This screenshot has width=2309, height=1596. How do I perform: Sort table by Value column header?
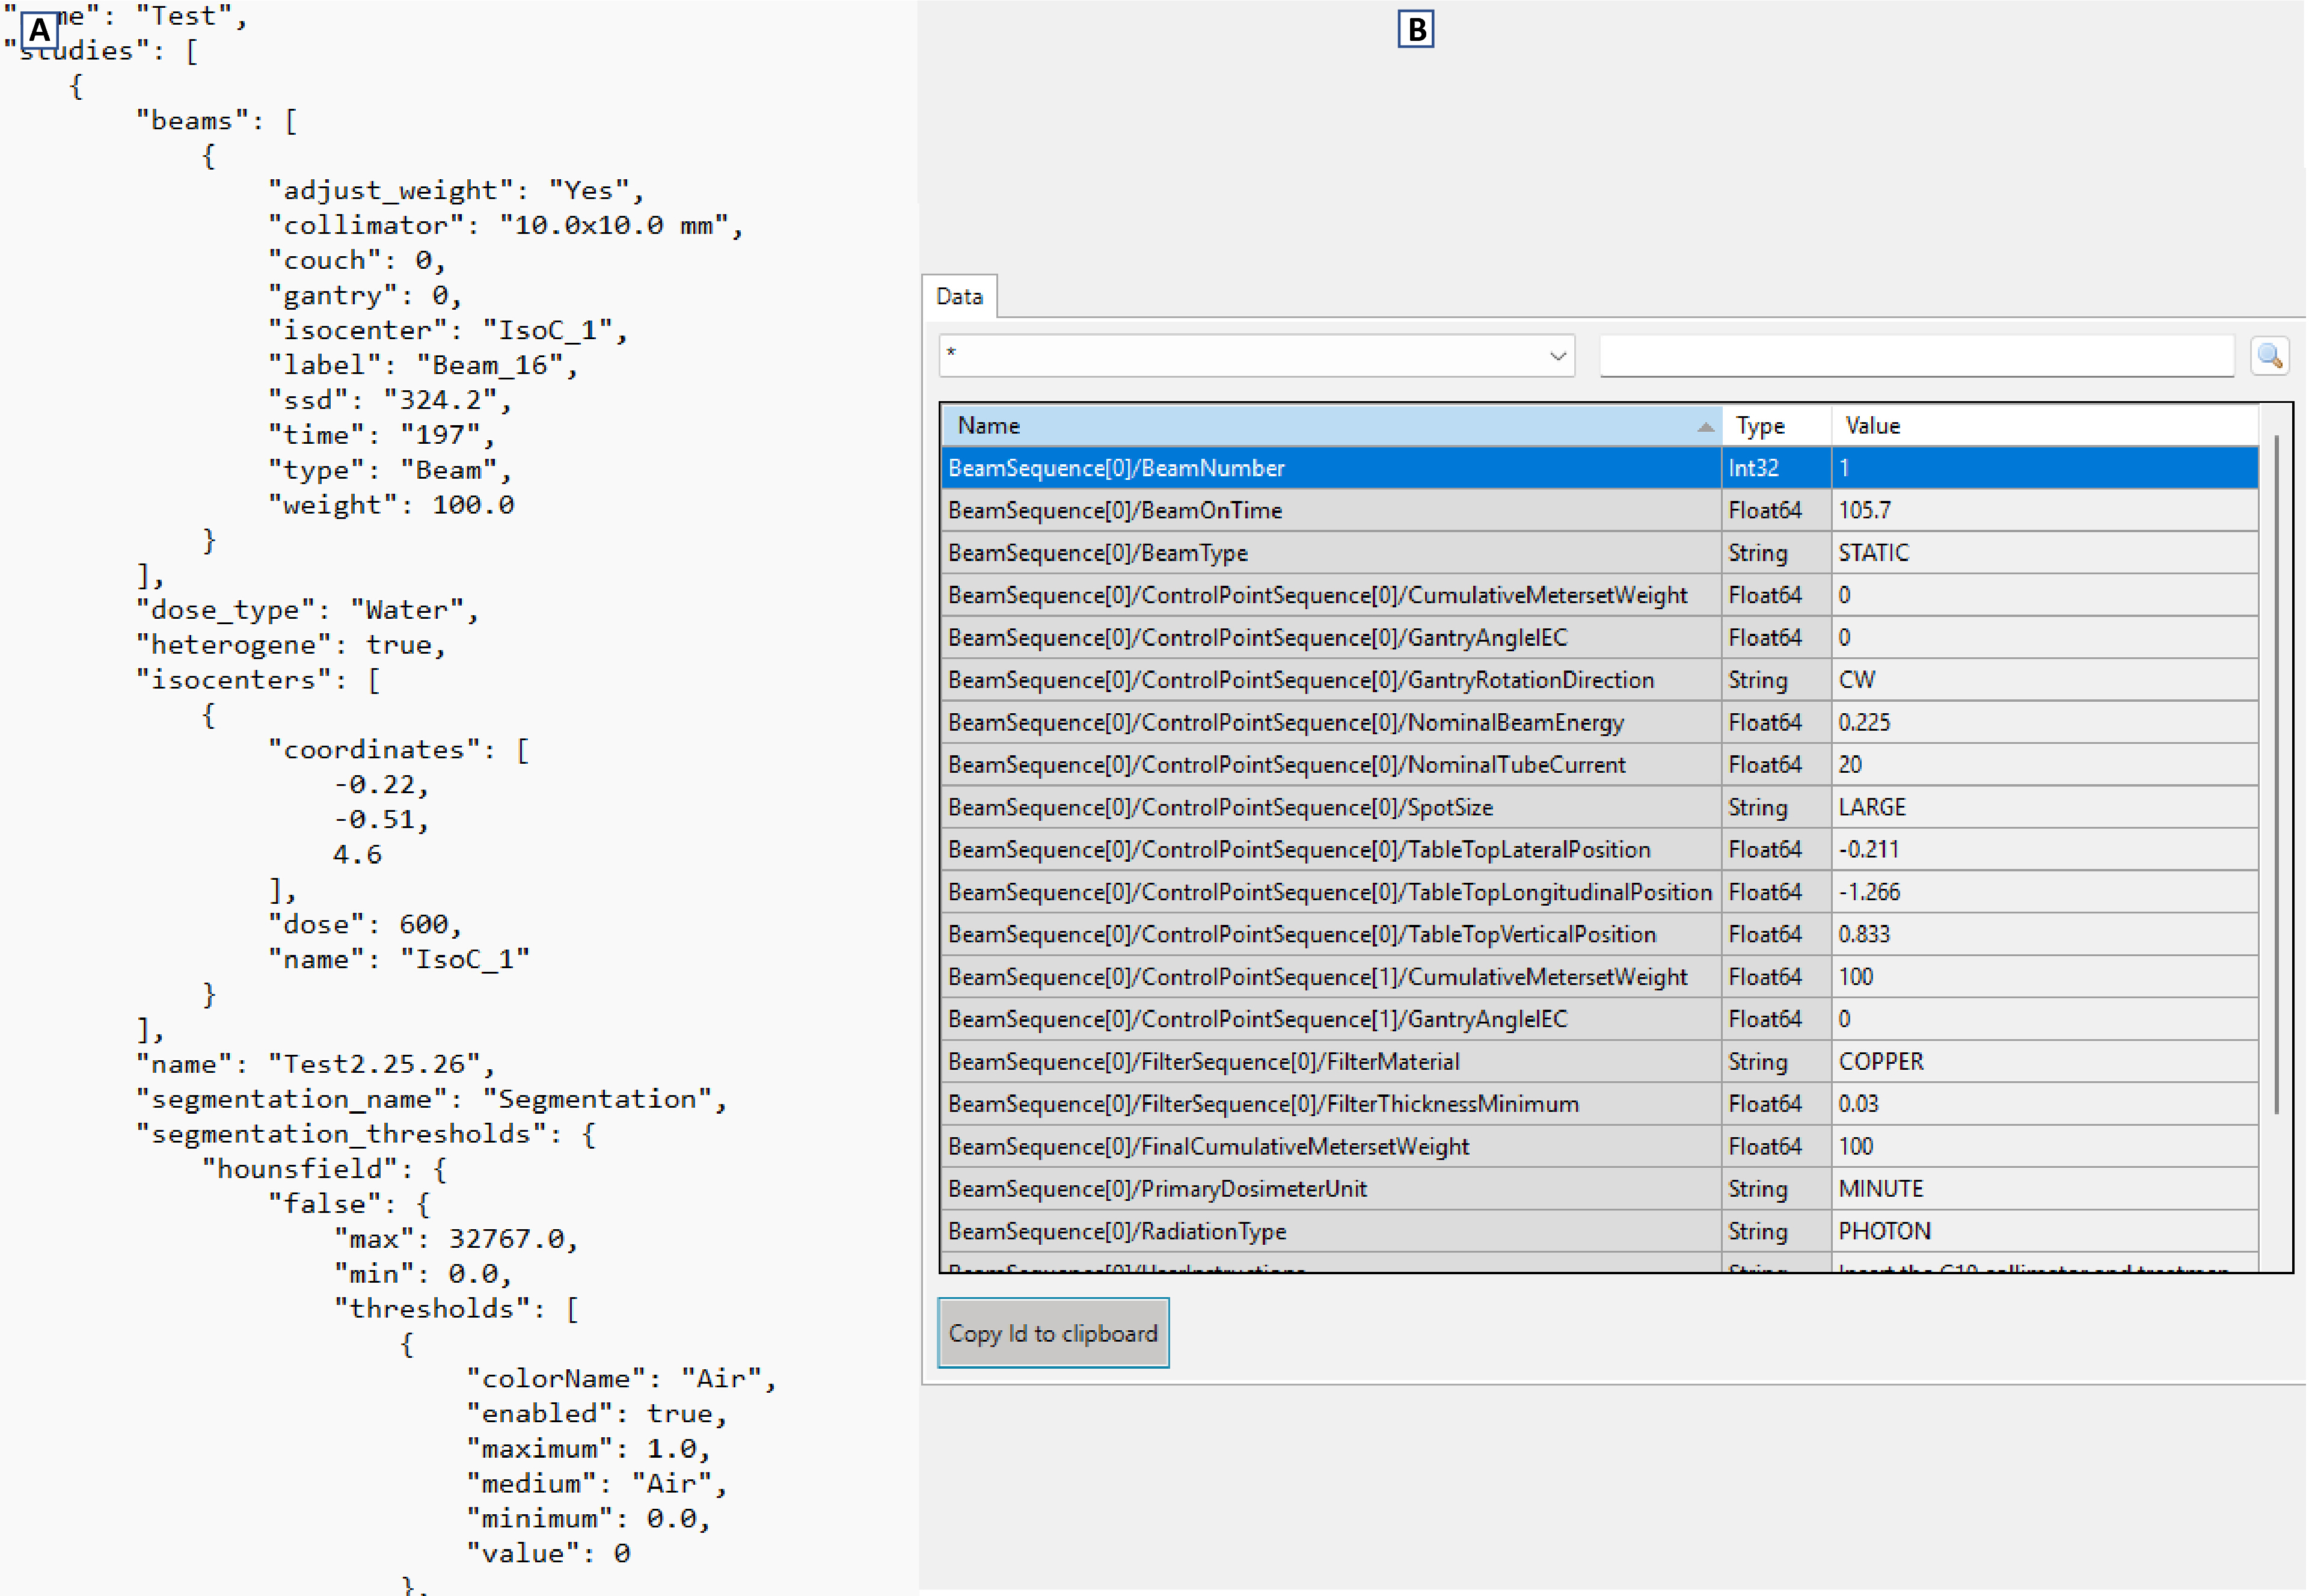pos(2046,426)
